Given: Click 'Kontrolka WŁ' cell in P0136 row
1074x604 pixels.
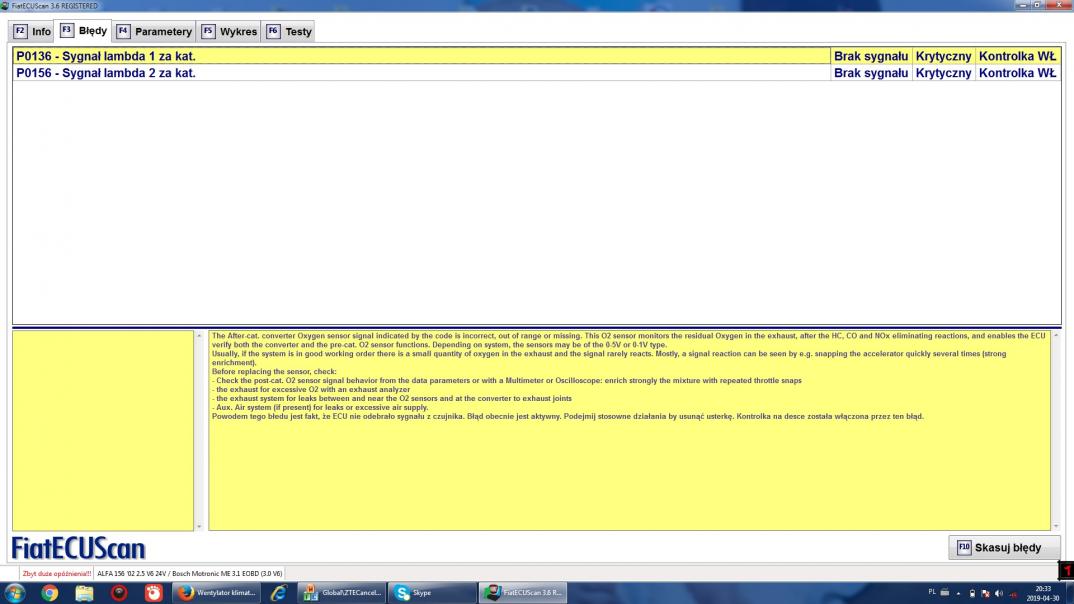Looking at the screenshot, I should pos(1017,56).
